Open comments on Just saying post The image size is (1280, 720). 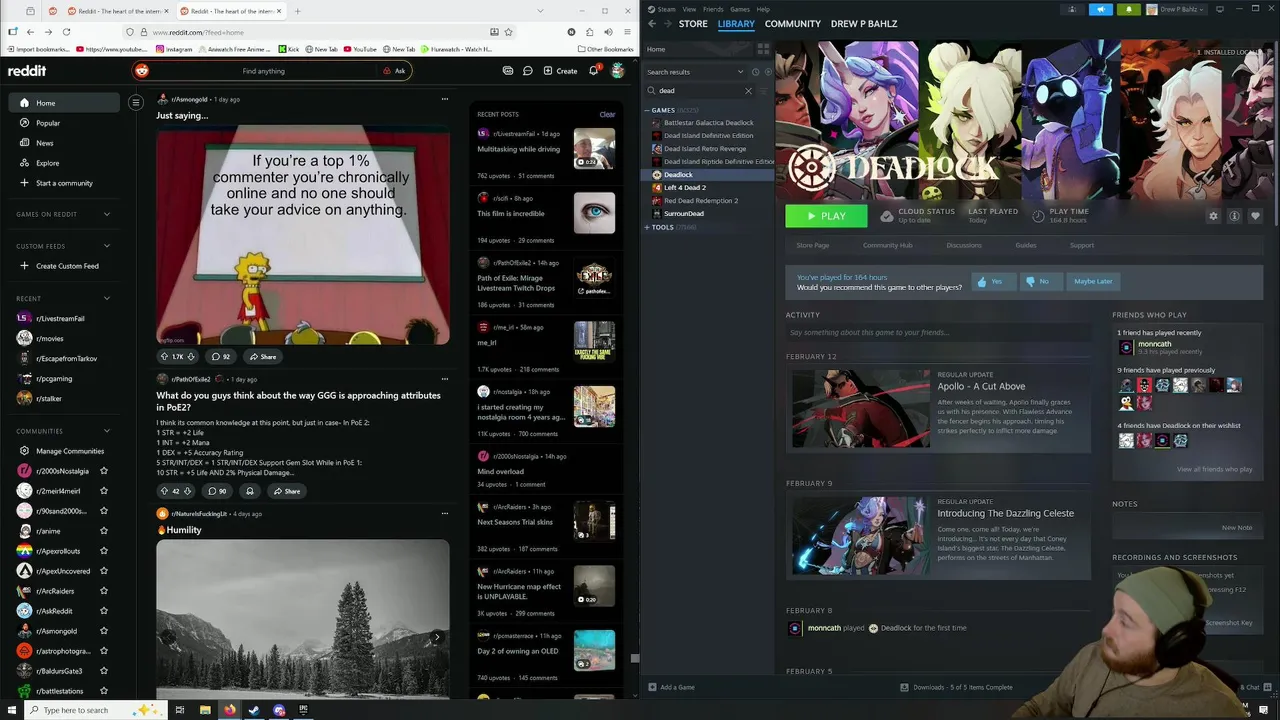[x=220, y=356]
